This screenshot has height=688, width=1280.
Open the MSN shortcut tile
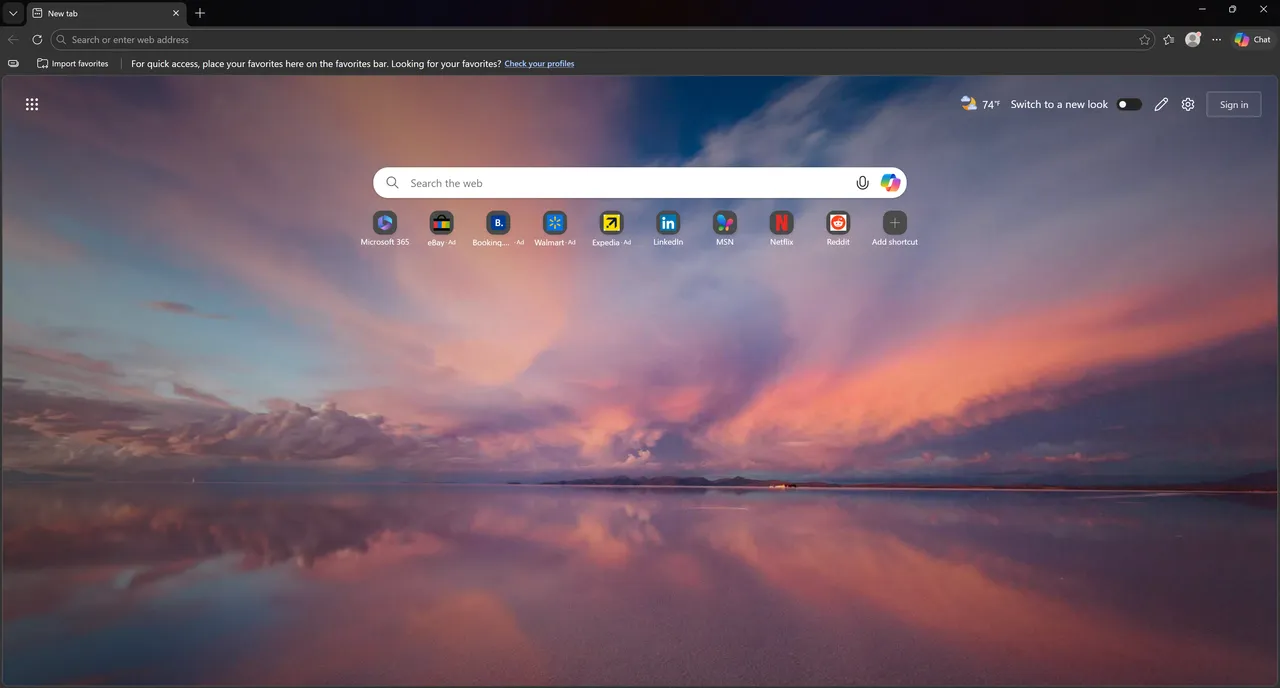click(725, 228)
